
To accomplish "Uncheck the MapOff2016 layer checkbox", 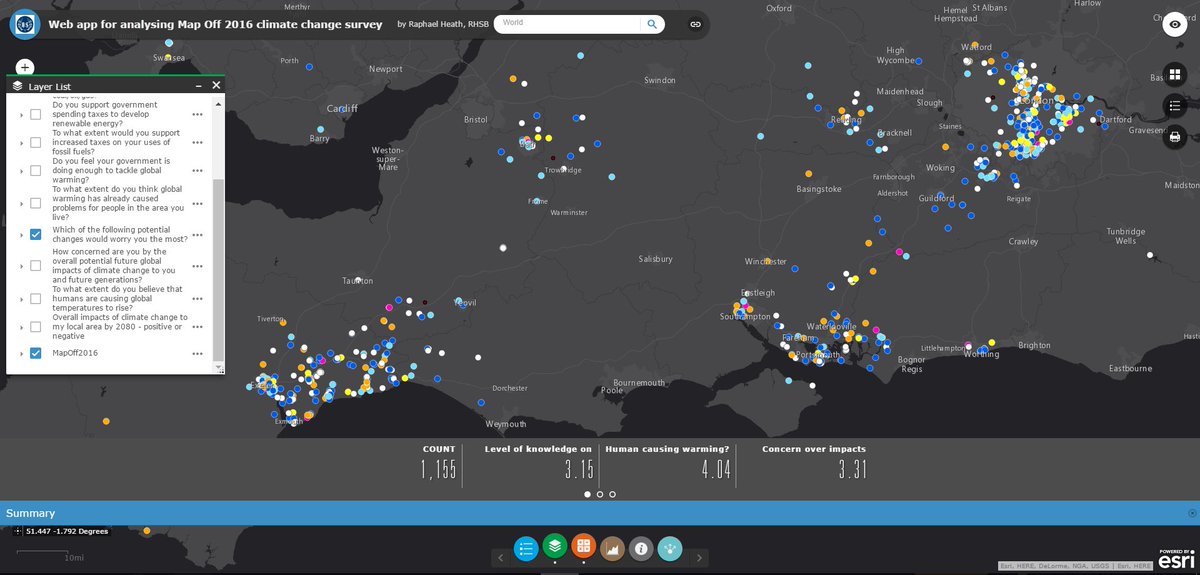I will pyautogui.click(x=35, y=353).
